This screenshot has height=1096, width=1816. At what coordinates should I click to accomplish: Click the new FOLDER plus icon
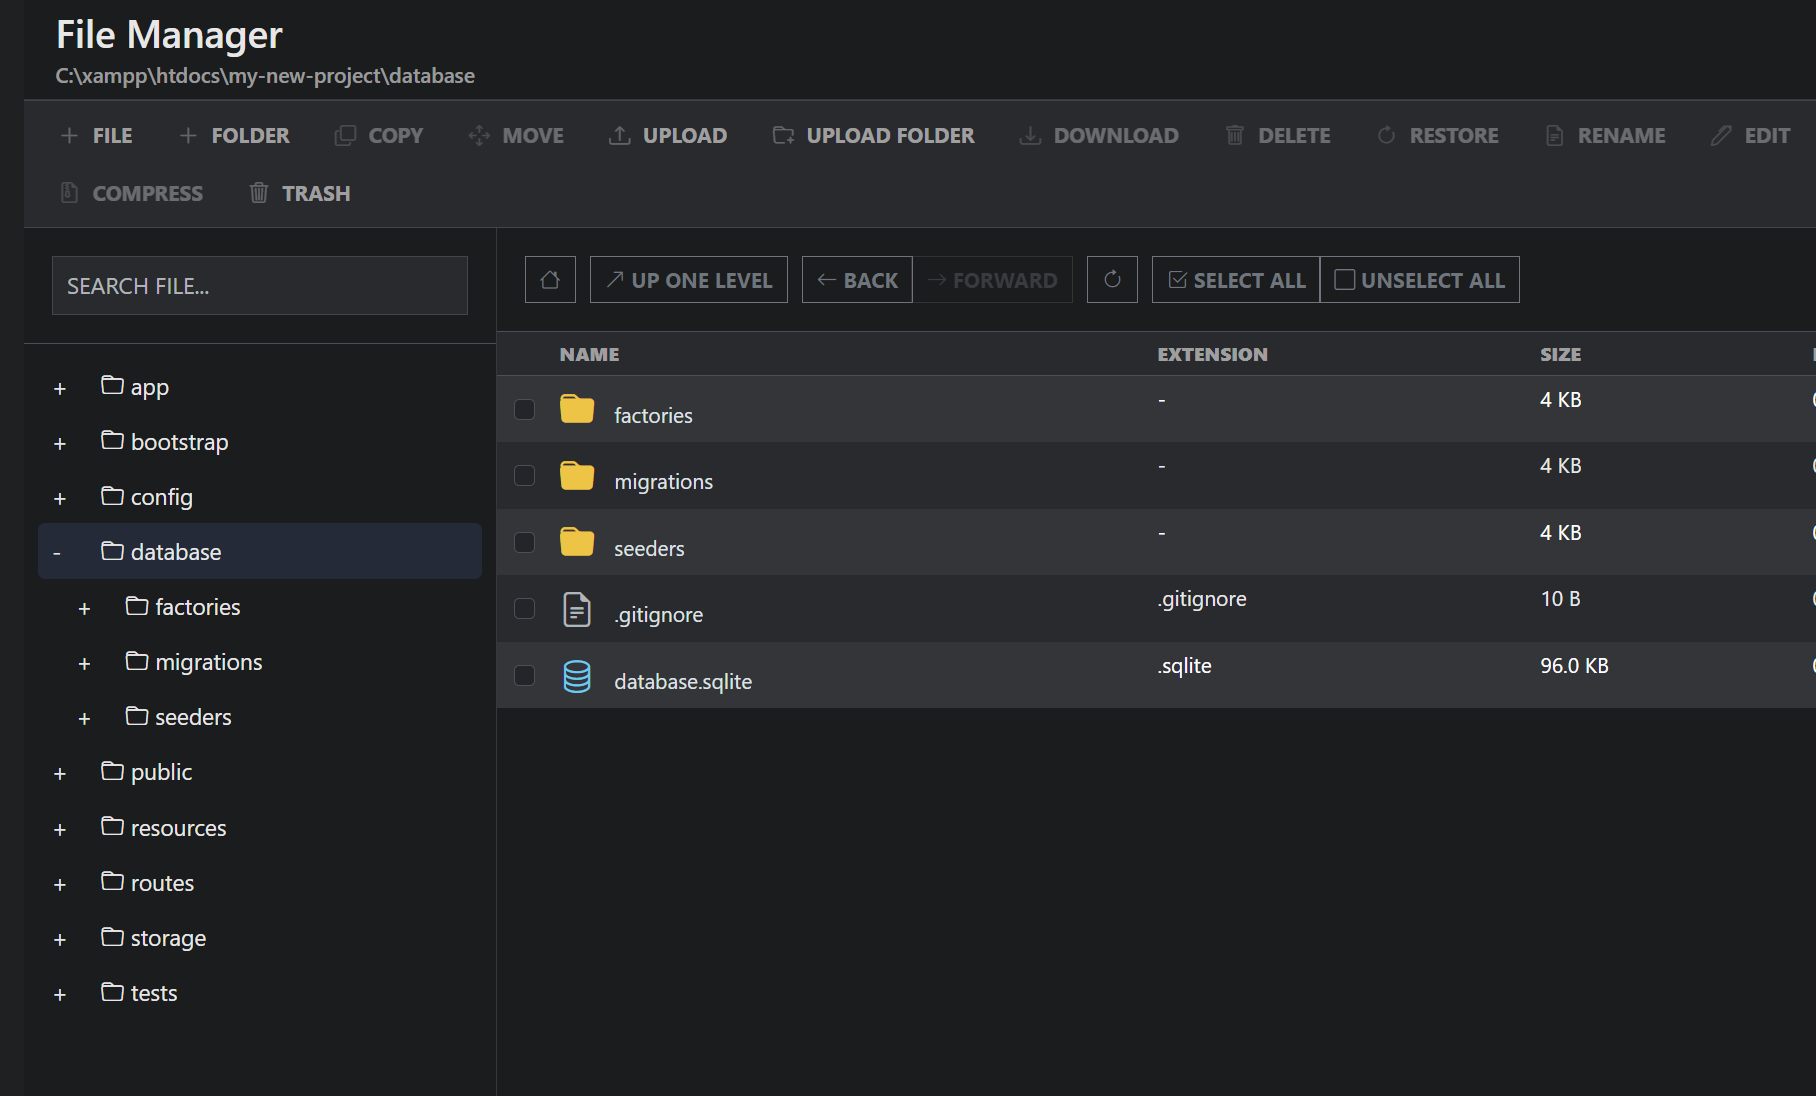pos(188,135)
